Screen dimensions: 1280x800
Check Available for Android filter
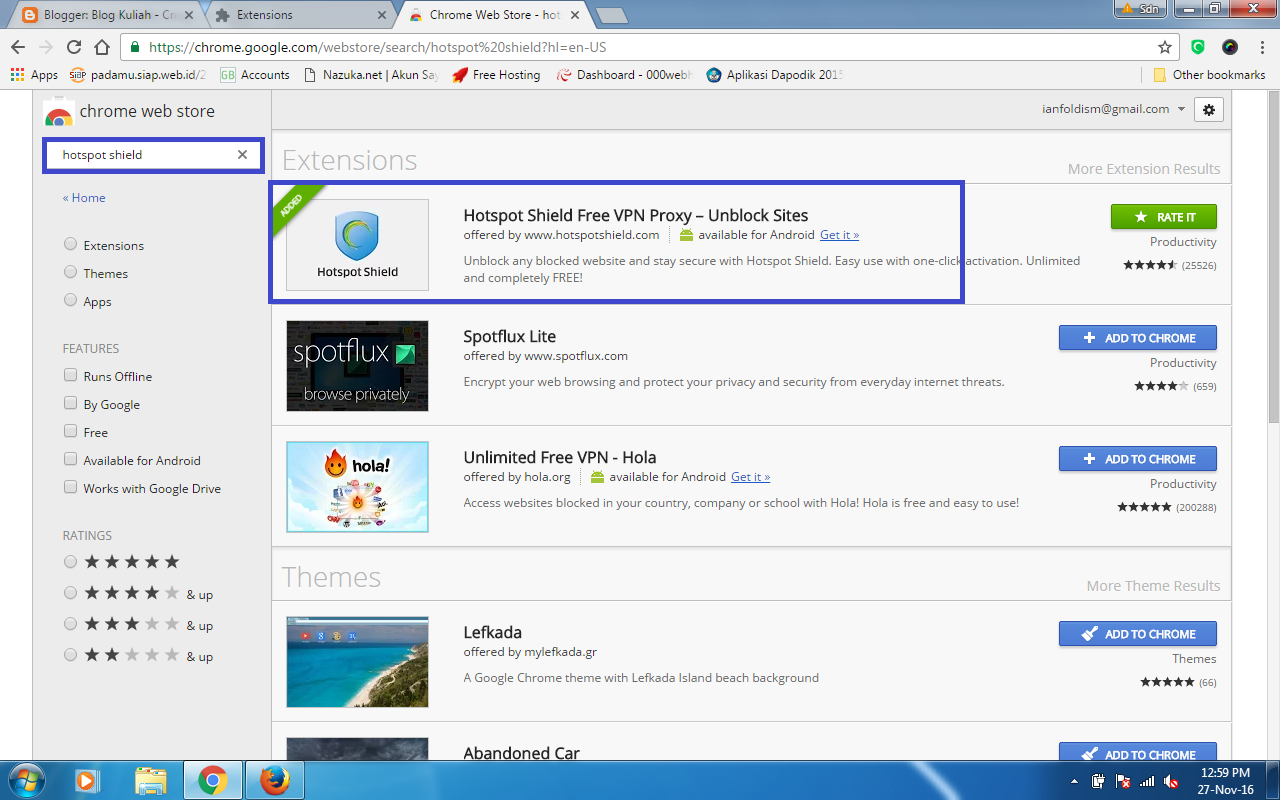pyautogui.click(x=70, y=459)
